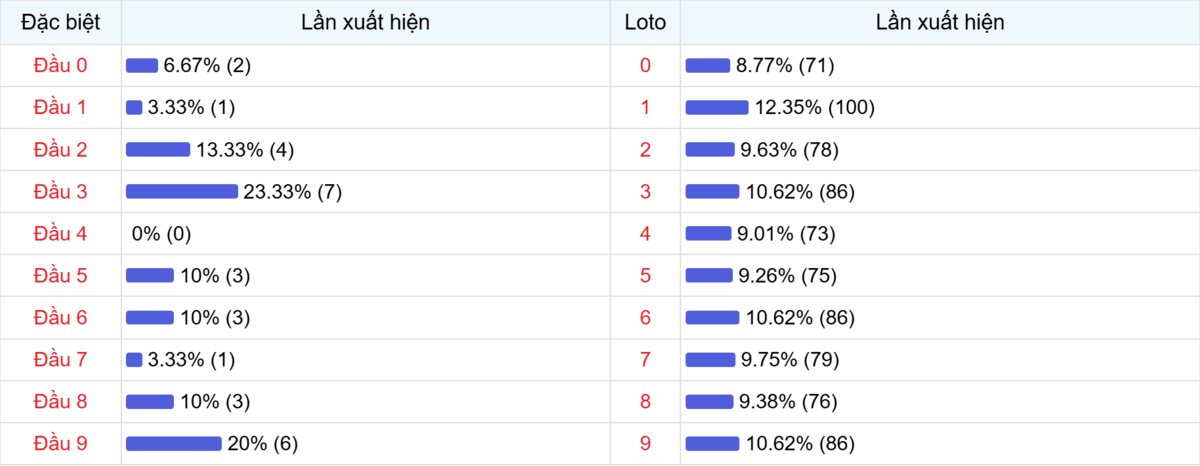This screenshot has width=1200, height=466.
Task: Click the 12.35% (100) value text
Action: point(815,107)
